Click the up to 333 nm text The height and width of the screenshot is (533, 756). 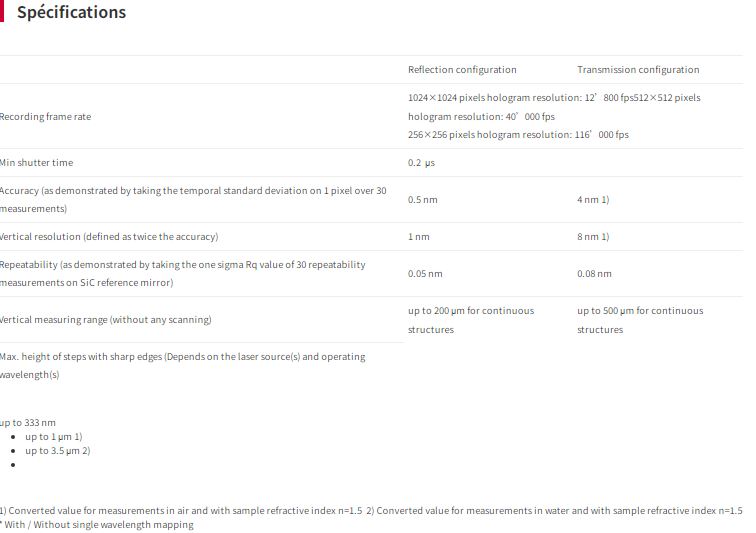pyautogui.click(x=28, y=423)
